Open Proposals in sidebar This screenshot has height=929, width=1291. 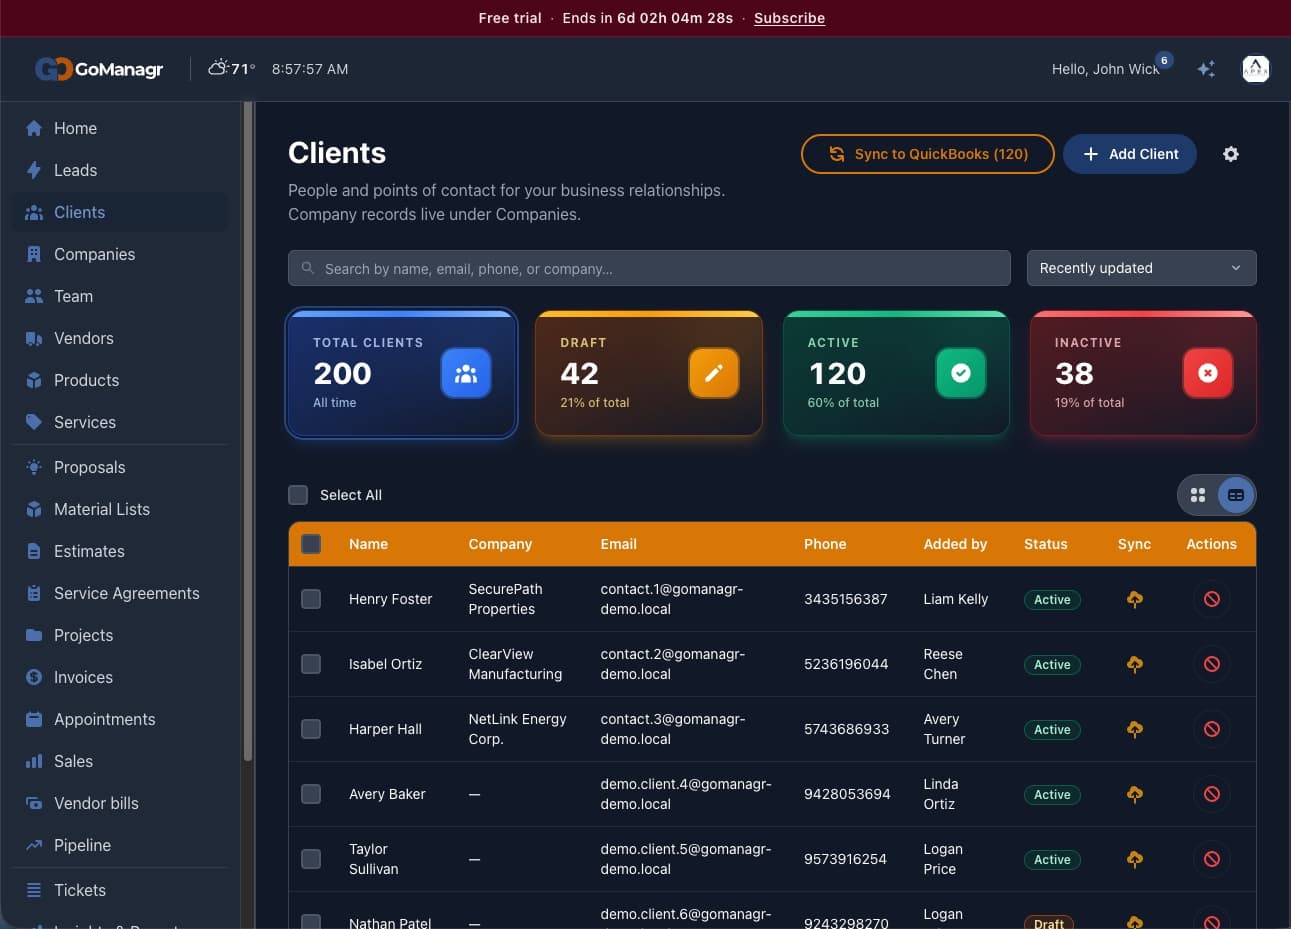pos(120,467)
